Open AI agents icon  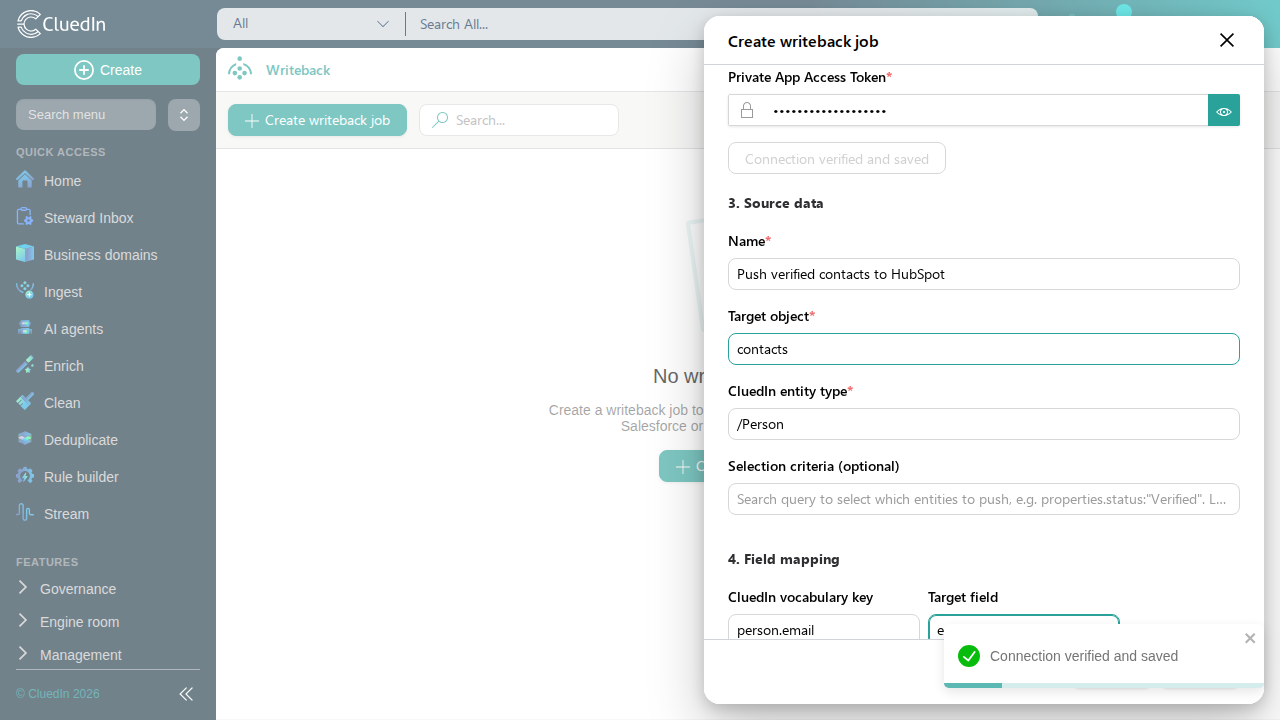pyautogui.click(x=25, y=328)
